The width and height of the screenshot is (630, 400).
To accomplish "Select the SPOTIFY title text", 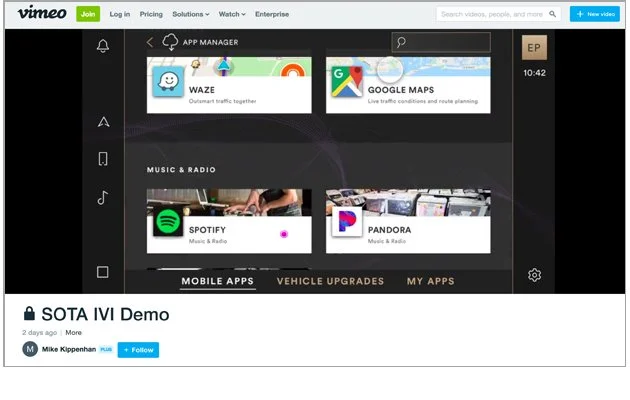I will pyautogui.click(x=207, y=230).
